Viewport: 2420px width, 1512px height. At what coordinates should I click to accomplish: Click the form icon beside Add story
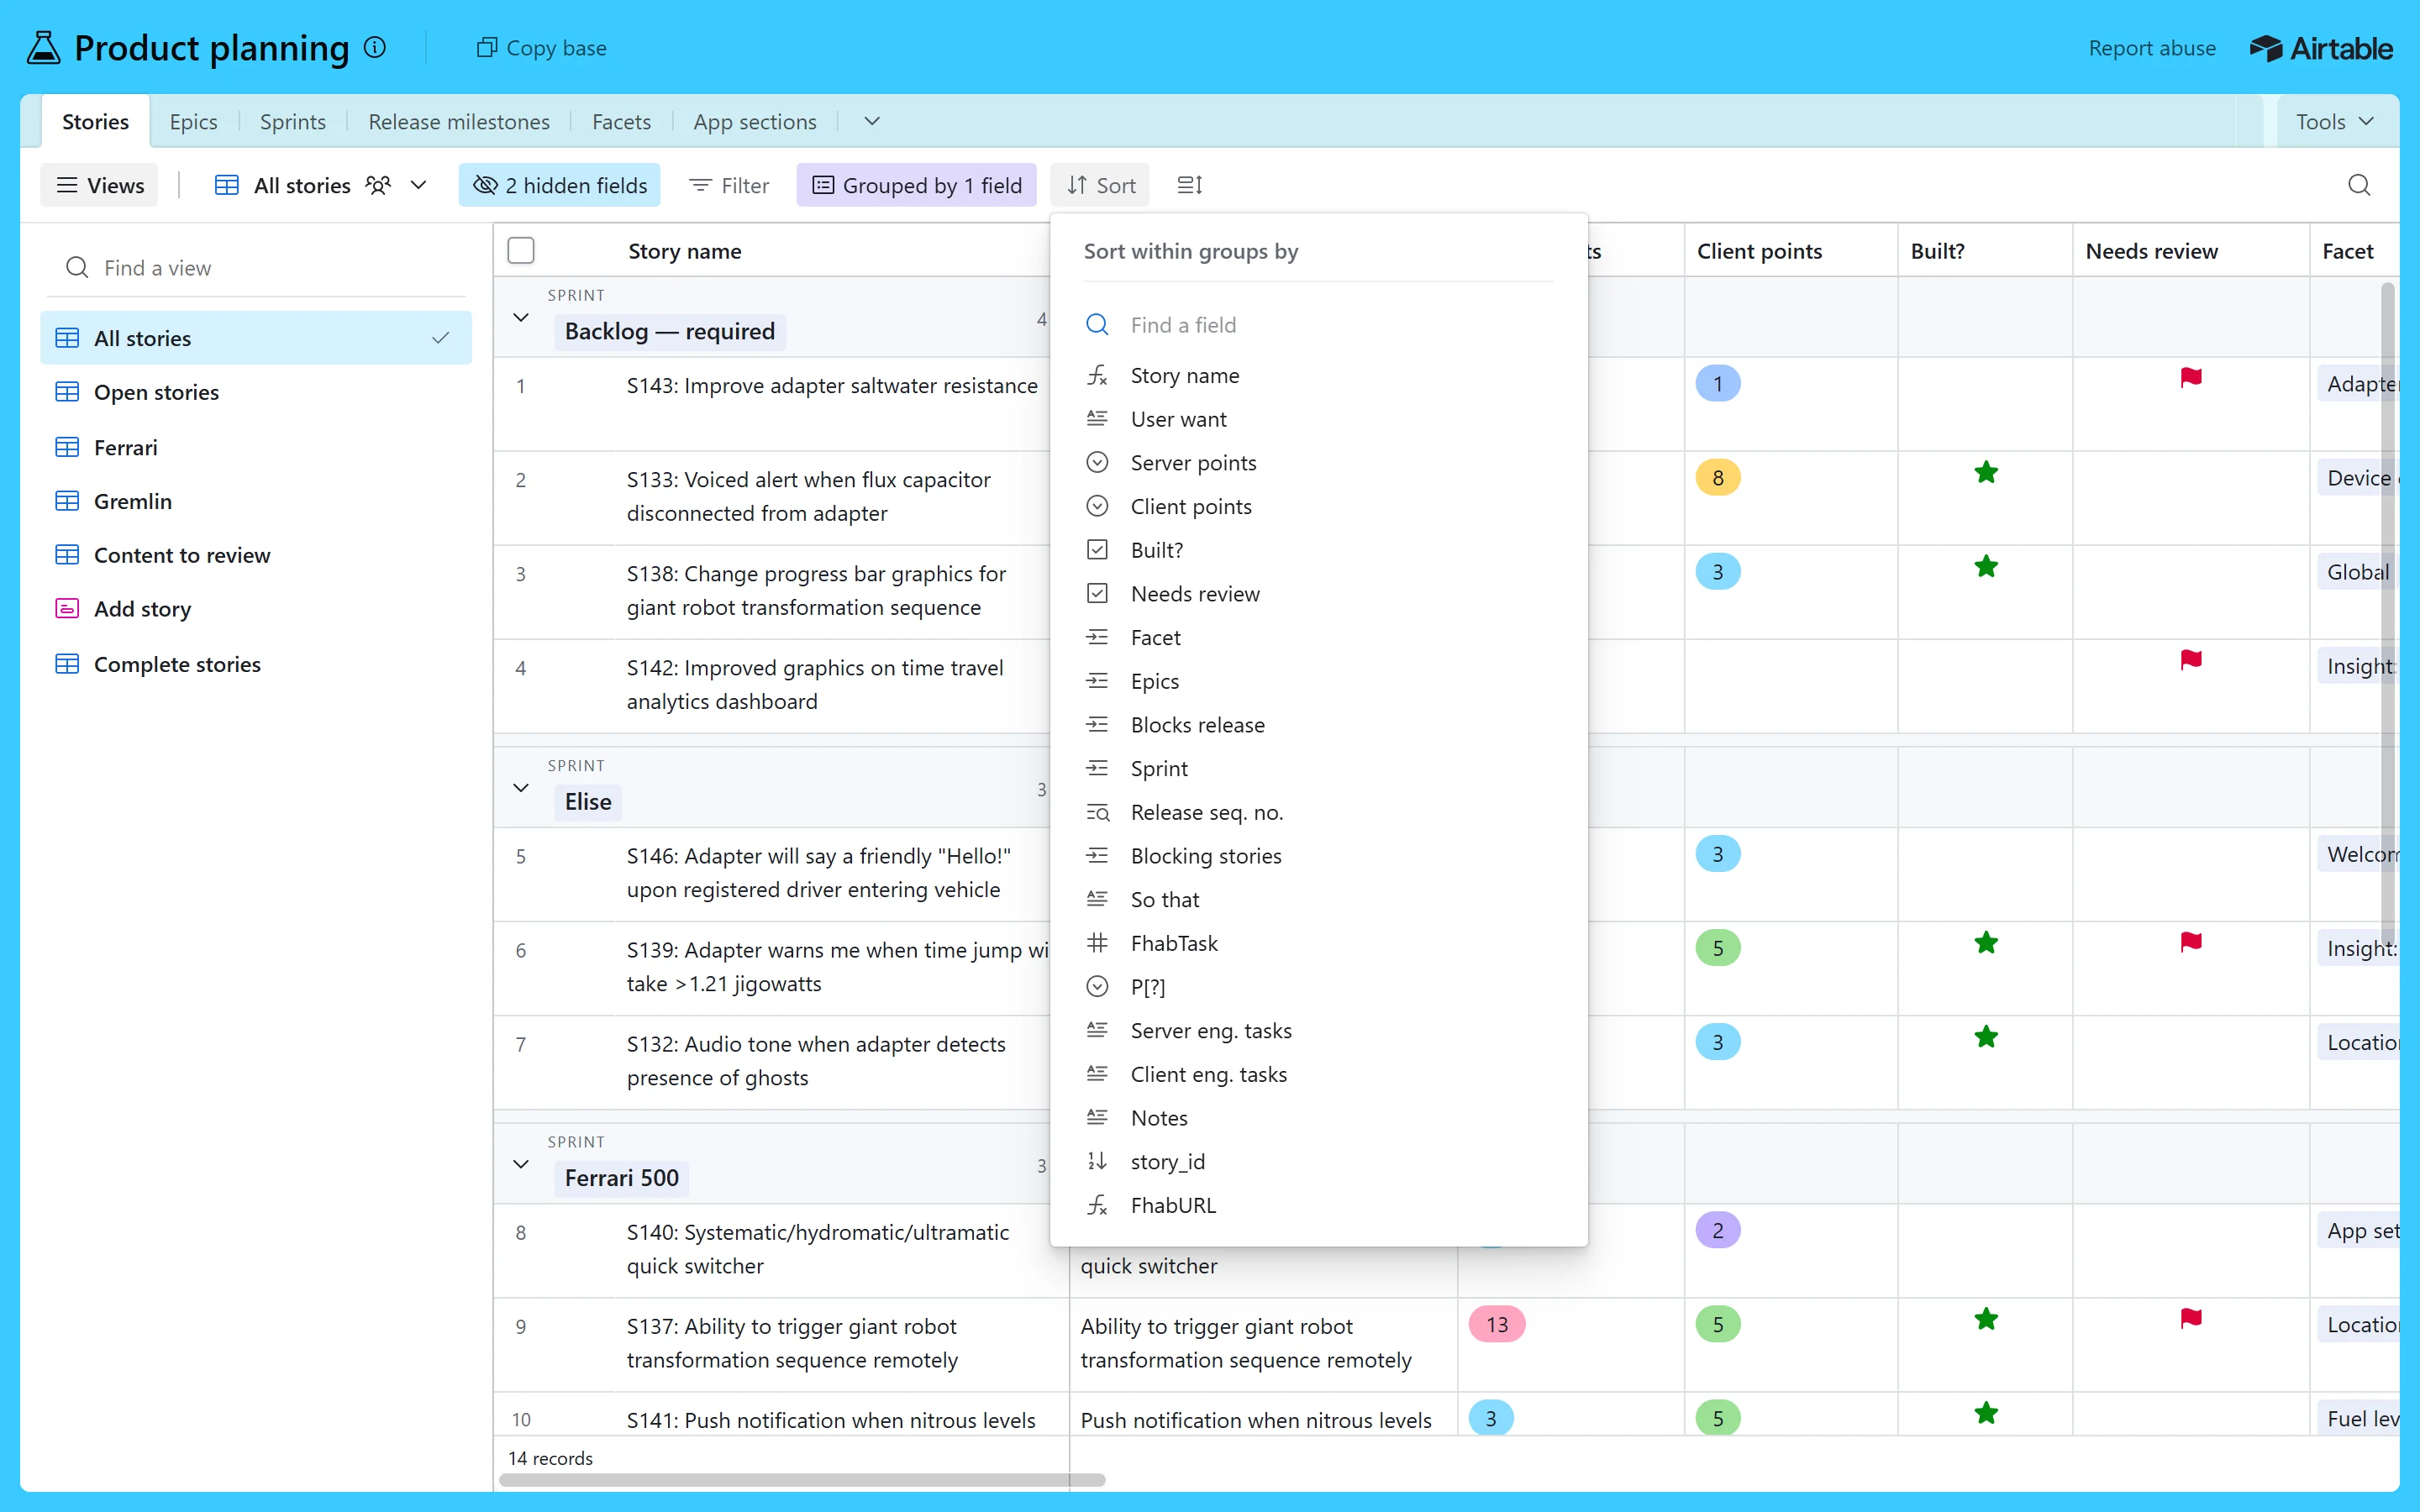click(x=67, y=608)
